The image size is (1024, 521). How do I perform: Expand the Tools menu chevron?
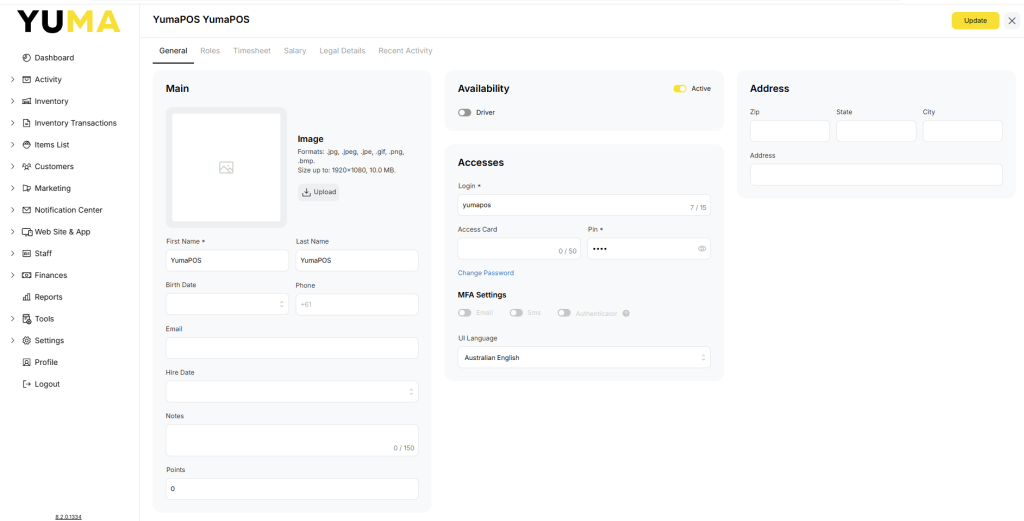12,319
